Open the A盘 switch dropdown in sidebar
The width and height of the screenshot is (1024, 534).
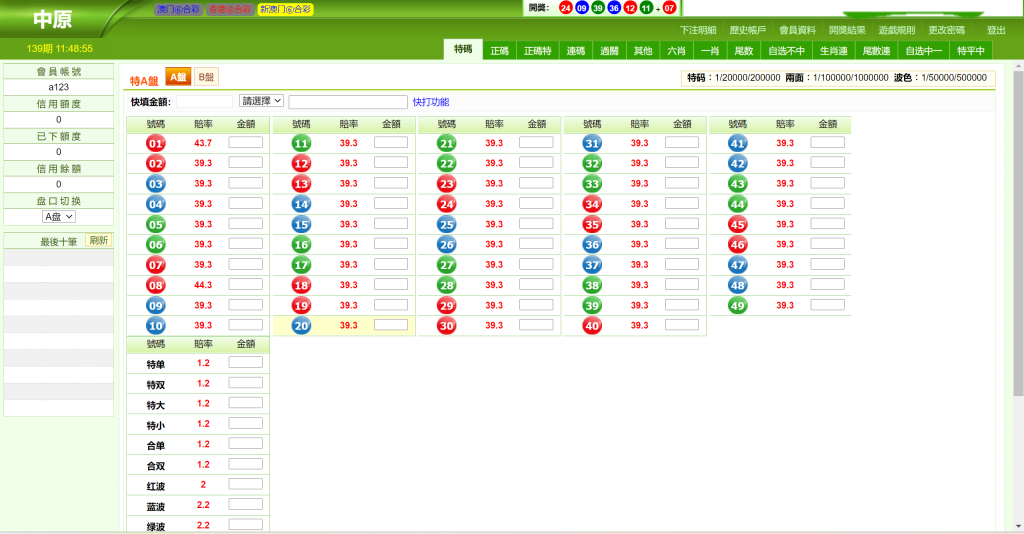tap(59, 217)
